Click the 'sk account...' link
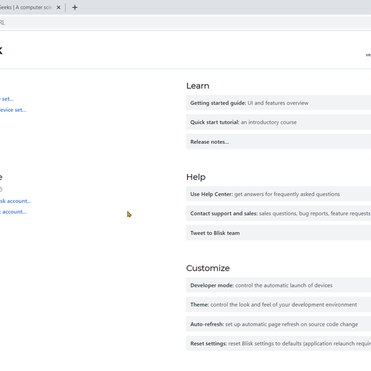Viewport: 371px width, 371px height. [15, 201]
